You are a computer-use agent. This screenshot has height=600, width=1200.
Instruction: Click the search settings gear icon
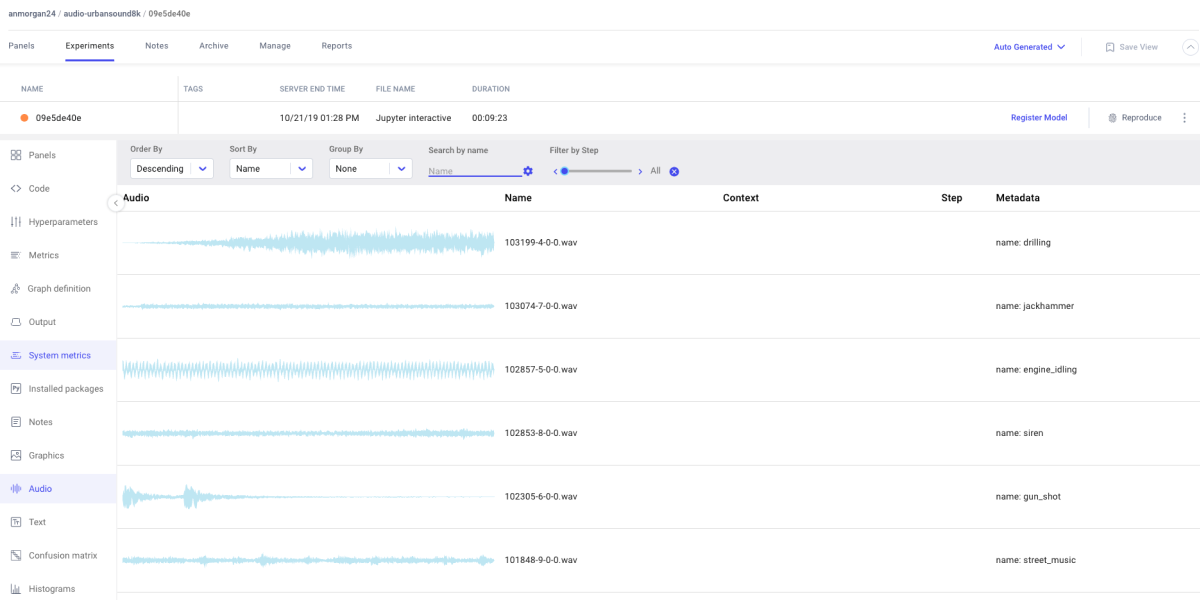click(528, 171)
